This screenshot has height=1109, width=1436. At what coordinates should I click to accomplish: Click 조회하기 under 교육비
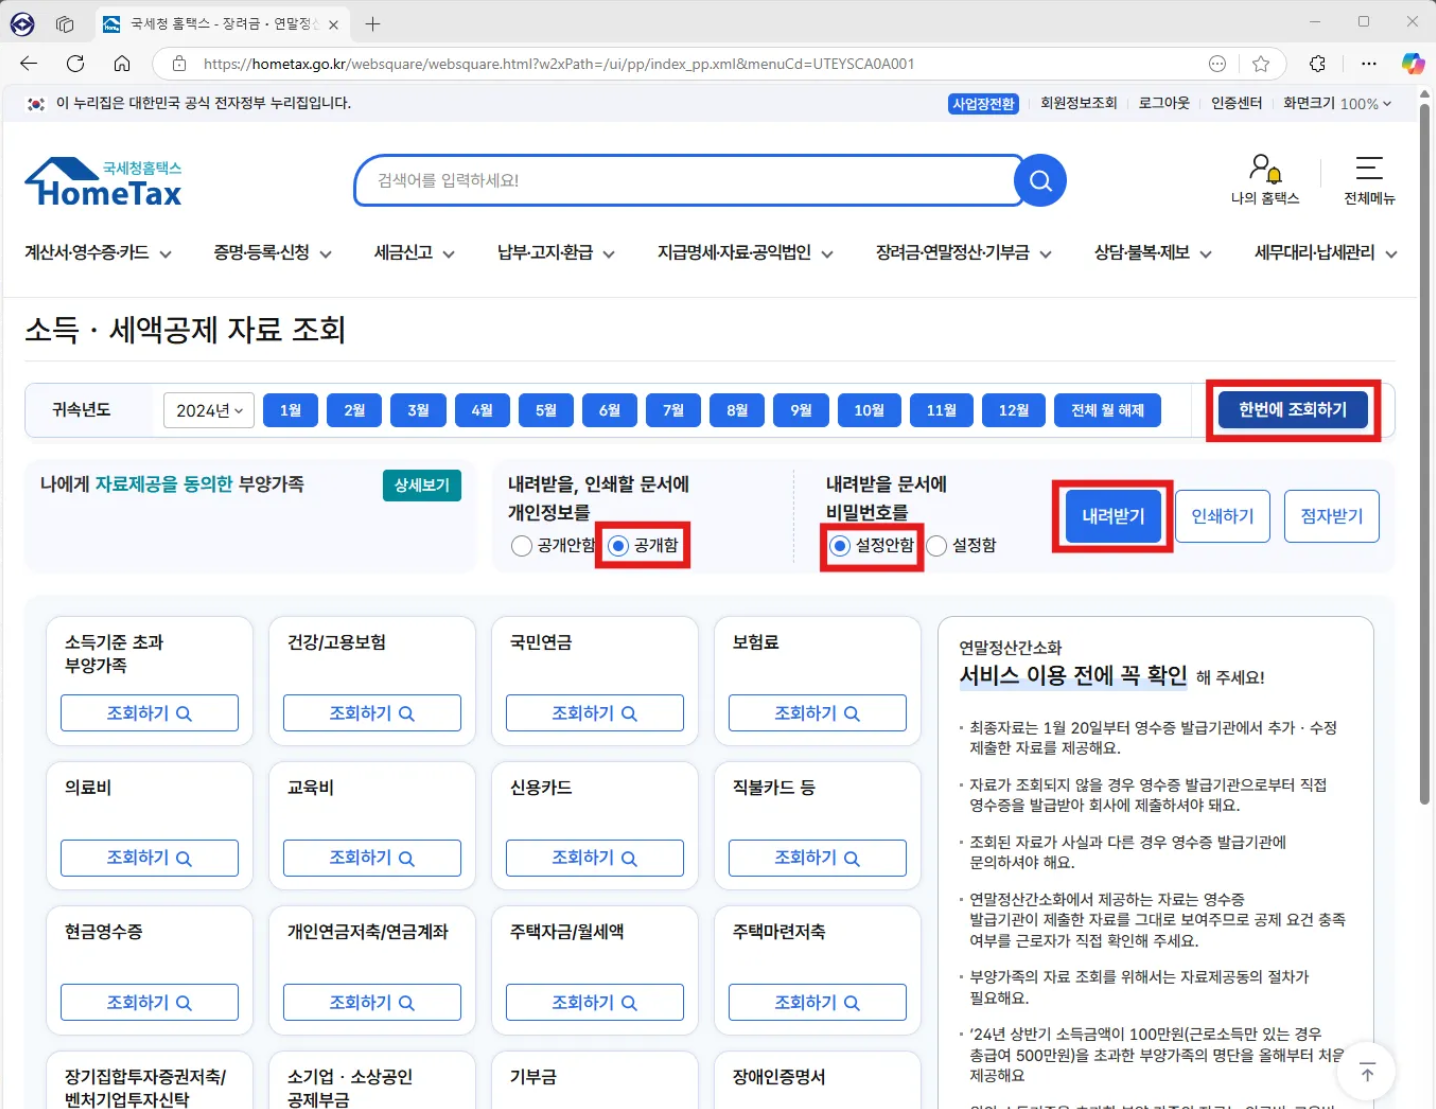(x=372, y=858)
